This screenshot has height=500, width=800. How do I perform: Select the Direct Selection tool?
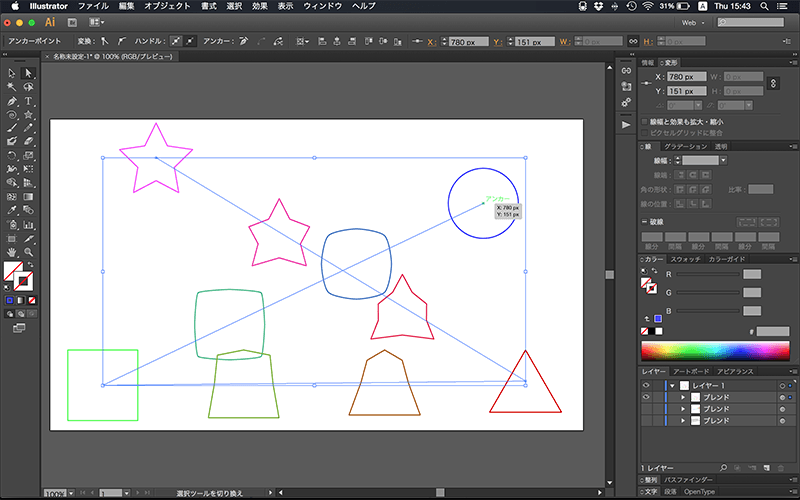point(28,73)
